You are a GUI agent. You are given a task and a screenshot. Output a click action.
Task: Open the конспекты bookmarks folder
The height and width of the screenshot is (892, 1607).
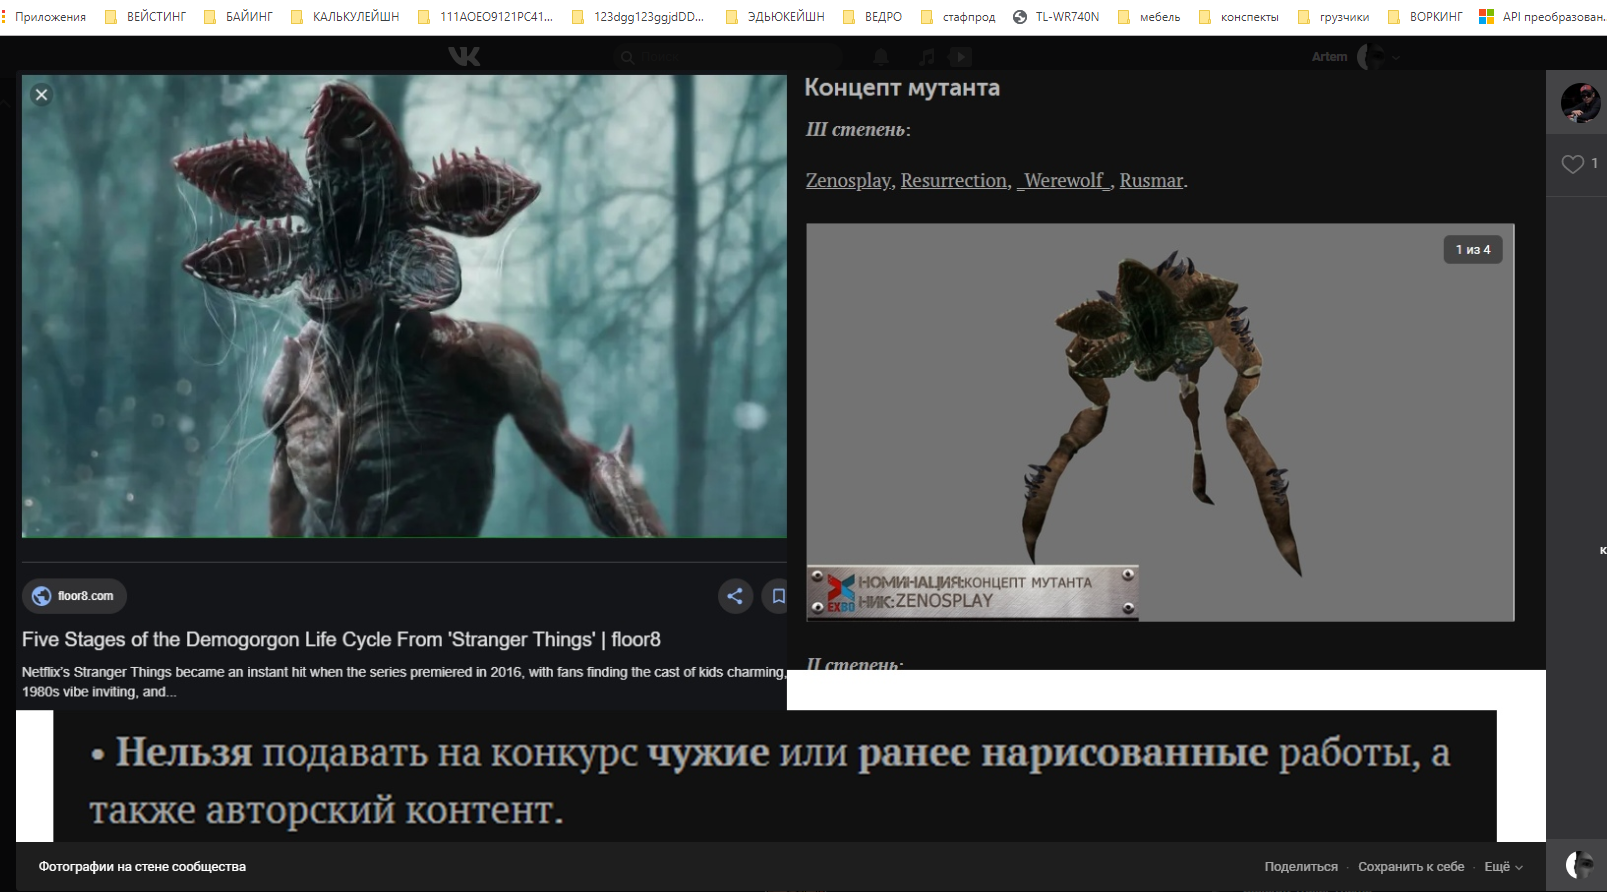coord(1239,17)
